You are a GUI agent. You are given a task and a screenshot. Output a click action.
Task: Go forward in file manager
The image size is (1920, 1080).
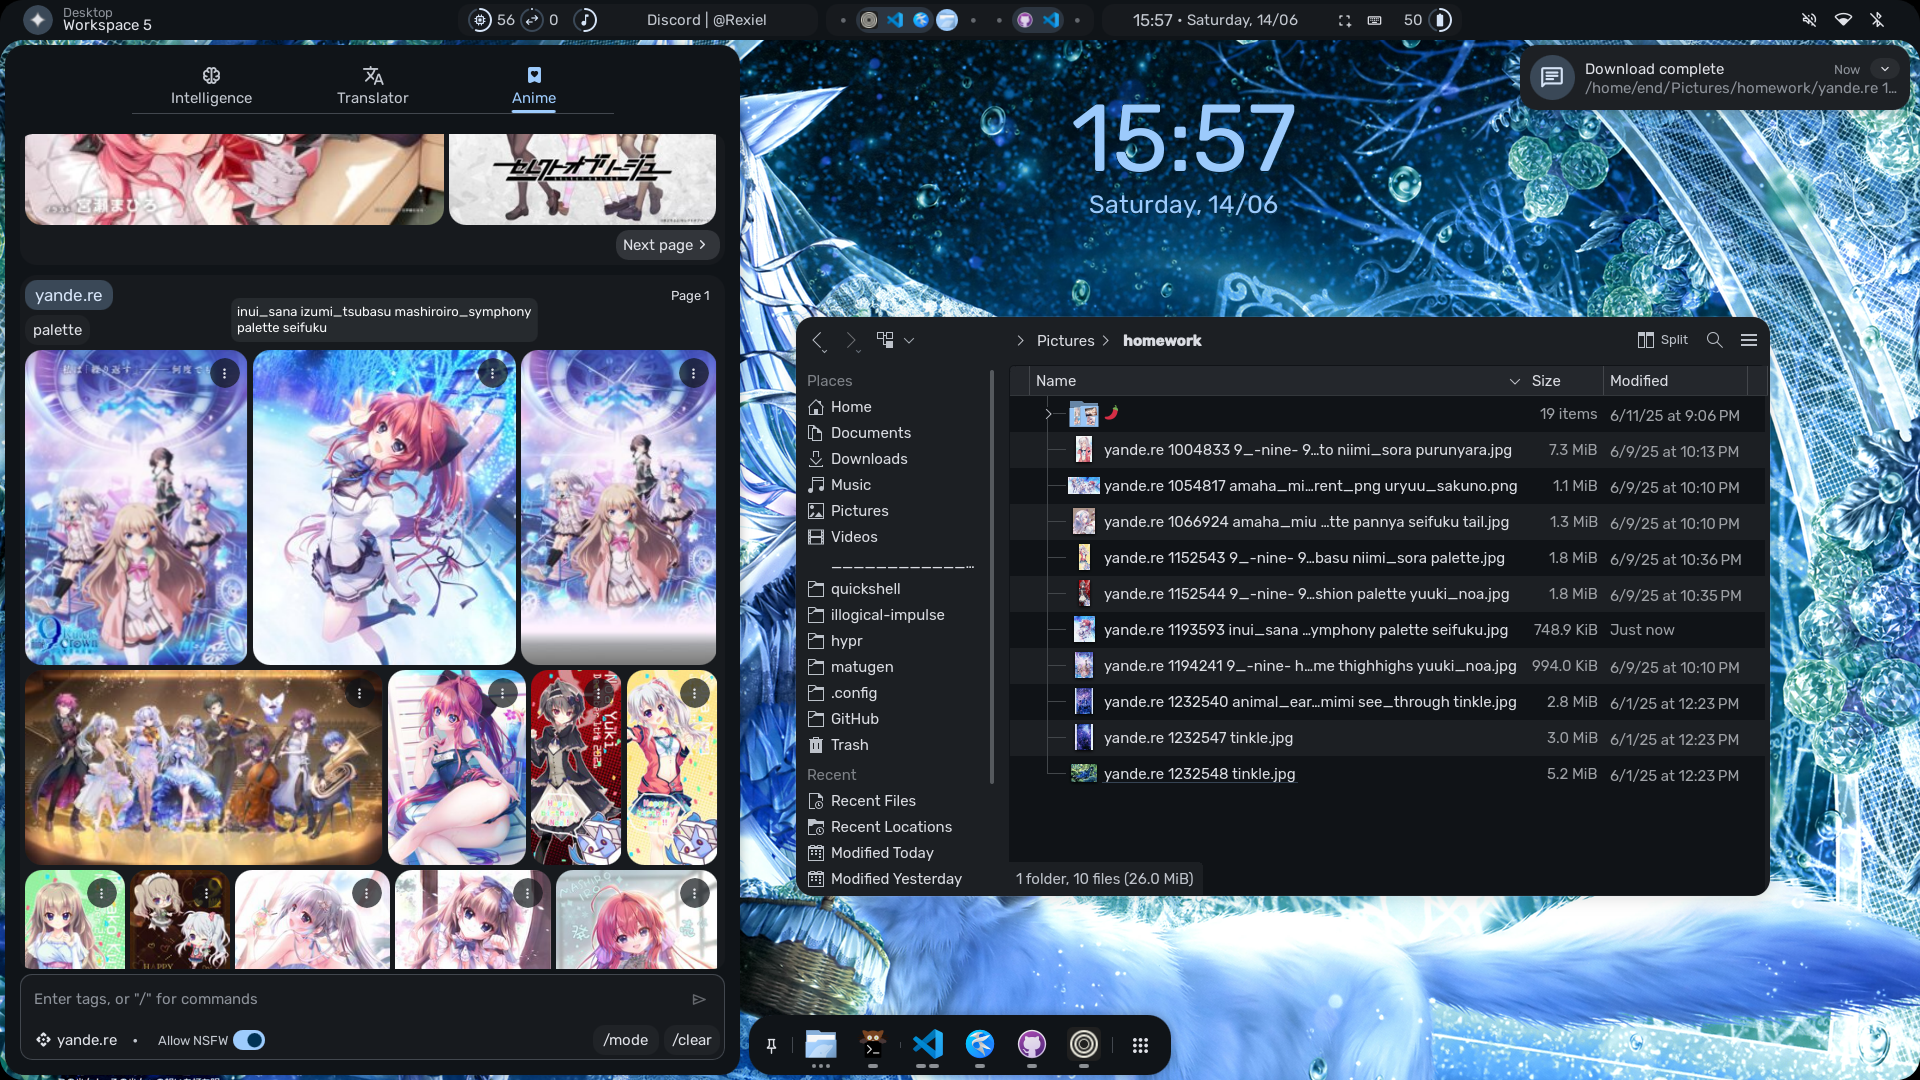coord(851,340)
